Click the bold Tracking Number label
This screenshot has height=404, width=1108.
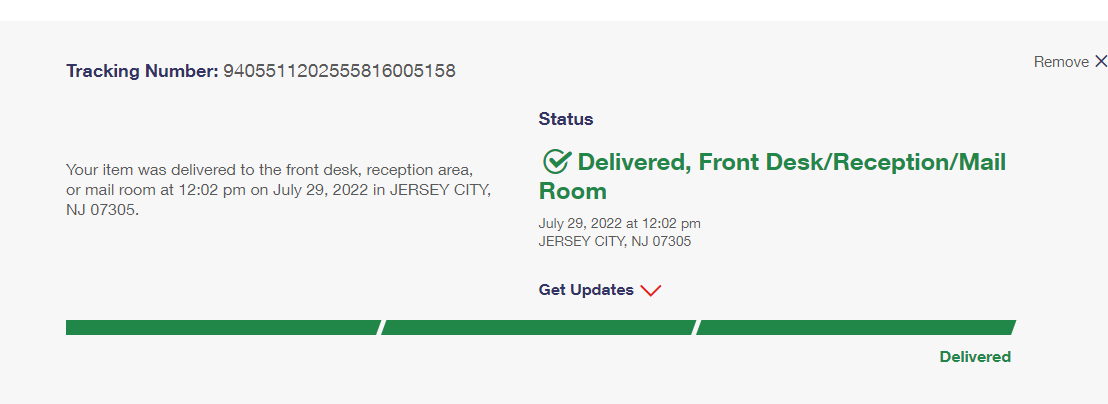(142, 71)
